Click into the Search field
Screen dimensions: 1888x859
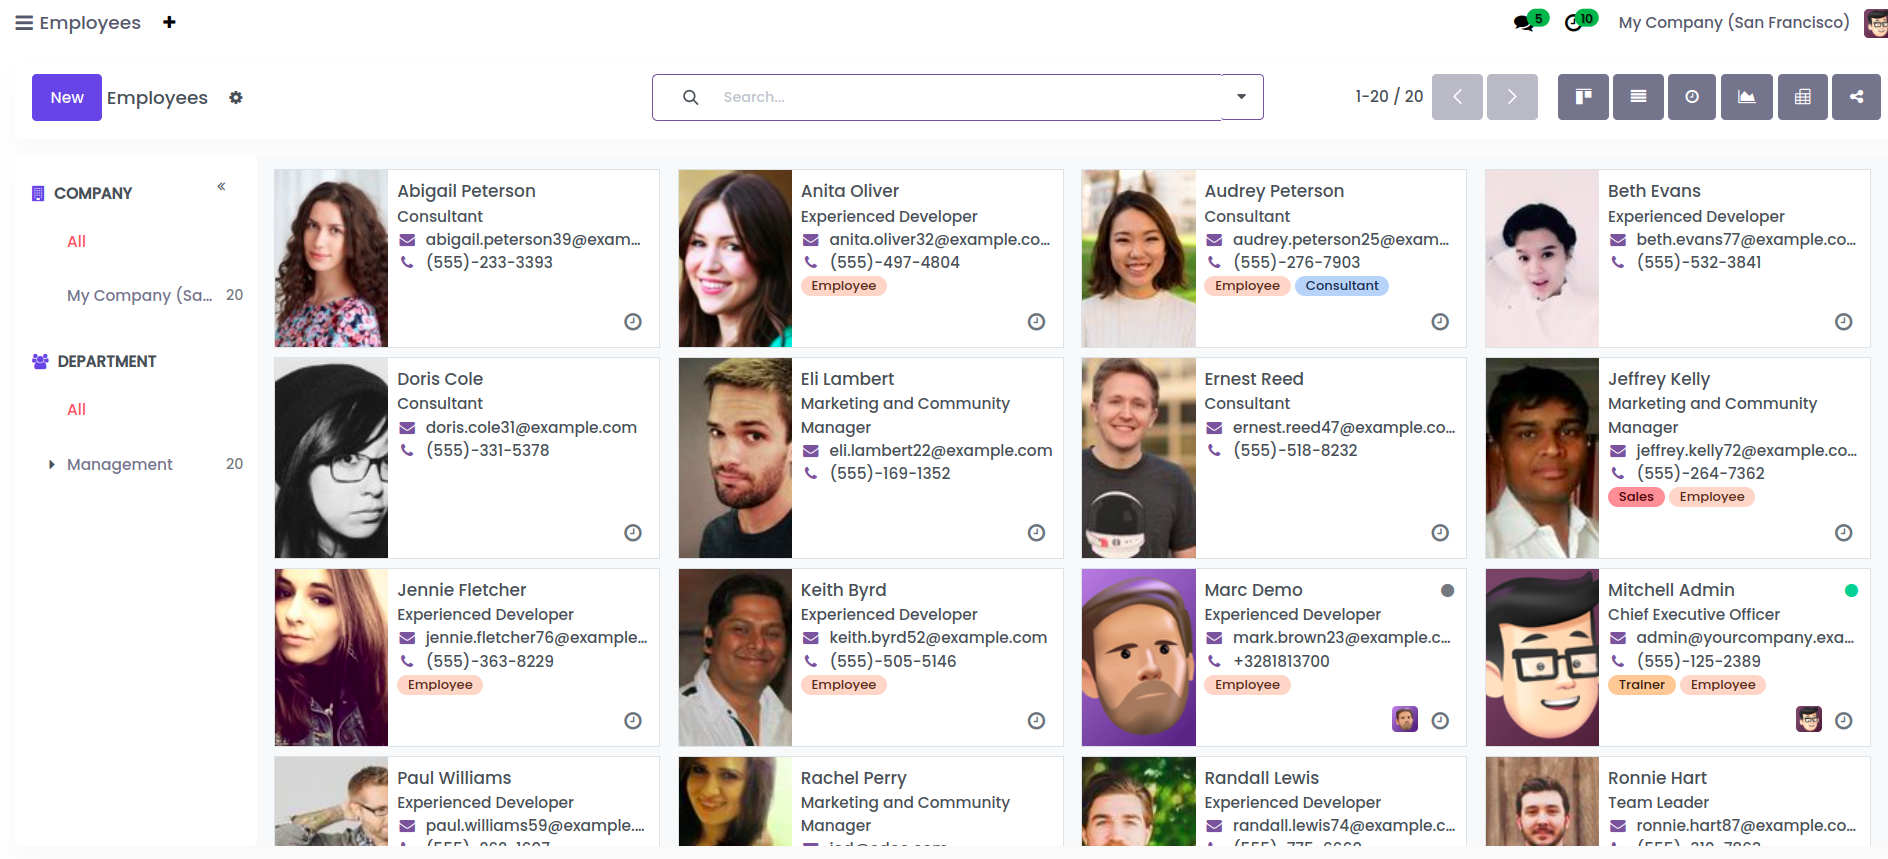click(960, 97)
